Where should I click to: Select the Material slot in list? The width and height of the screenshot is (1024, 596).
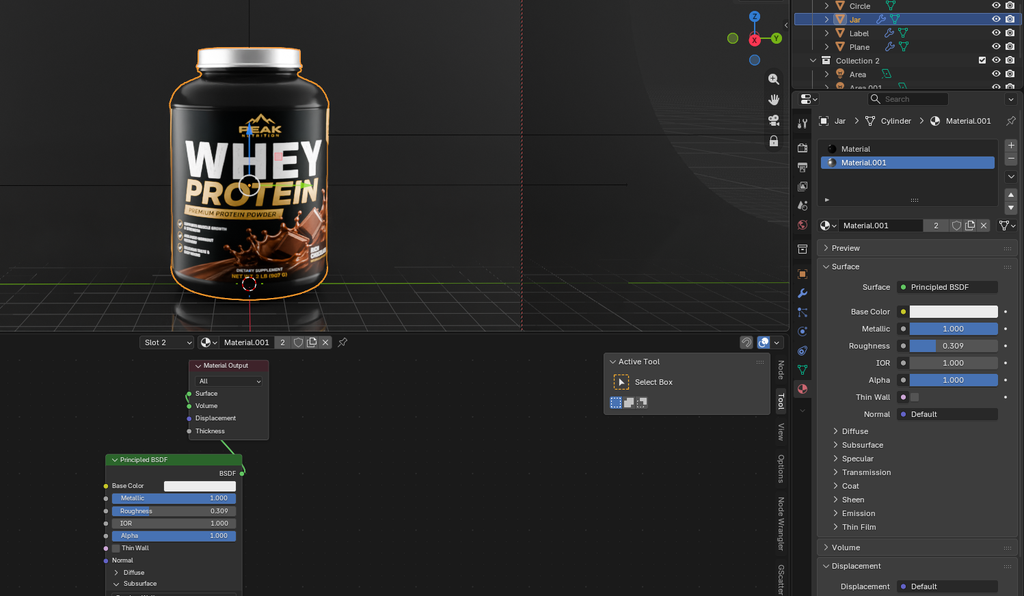pyautogui.click(x=908, y=149)
